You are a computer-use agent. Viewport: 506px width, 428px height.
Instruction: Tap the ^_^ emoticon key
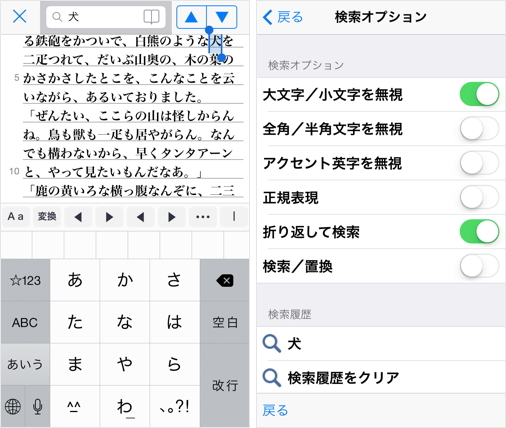(x=75, y=406)
